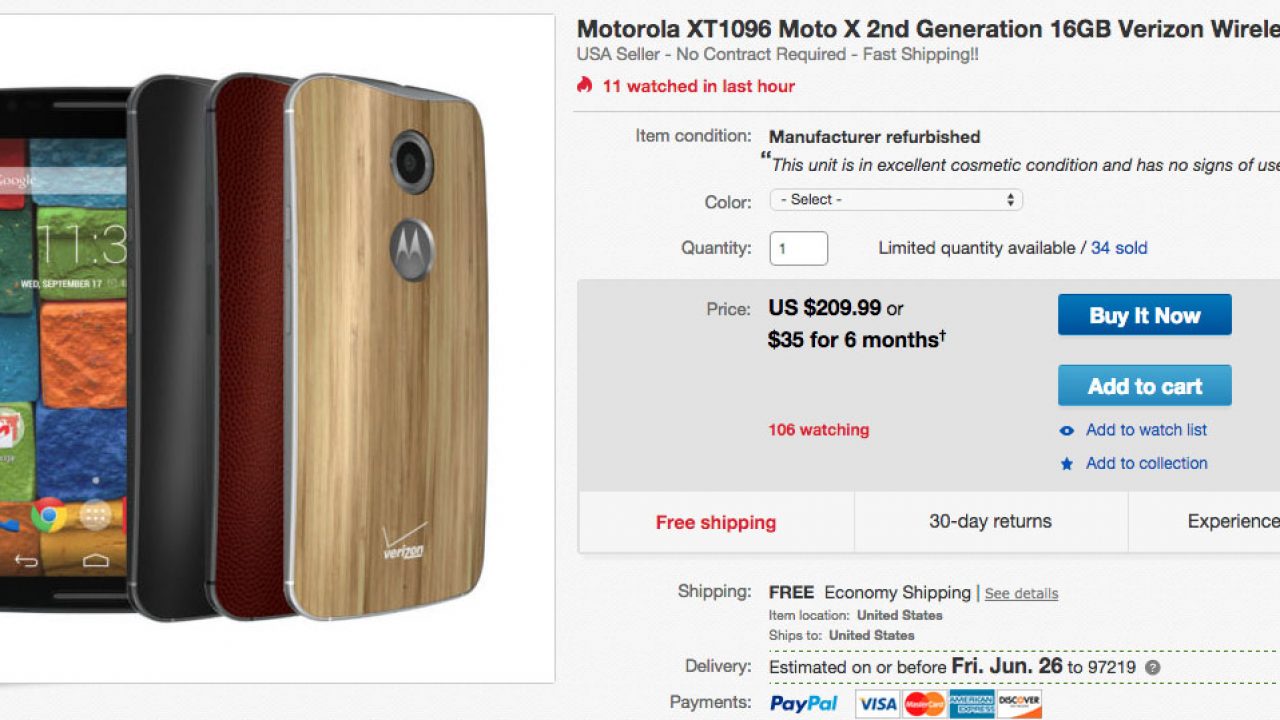Click Add to collection link
The image size is (1280, 720).
pyautogui.click(x=1146, y=463)
